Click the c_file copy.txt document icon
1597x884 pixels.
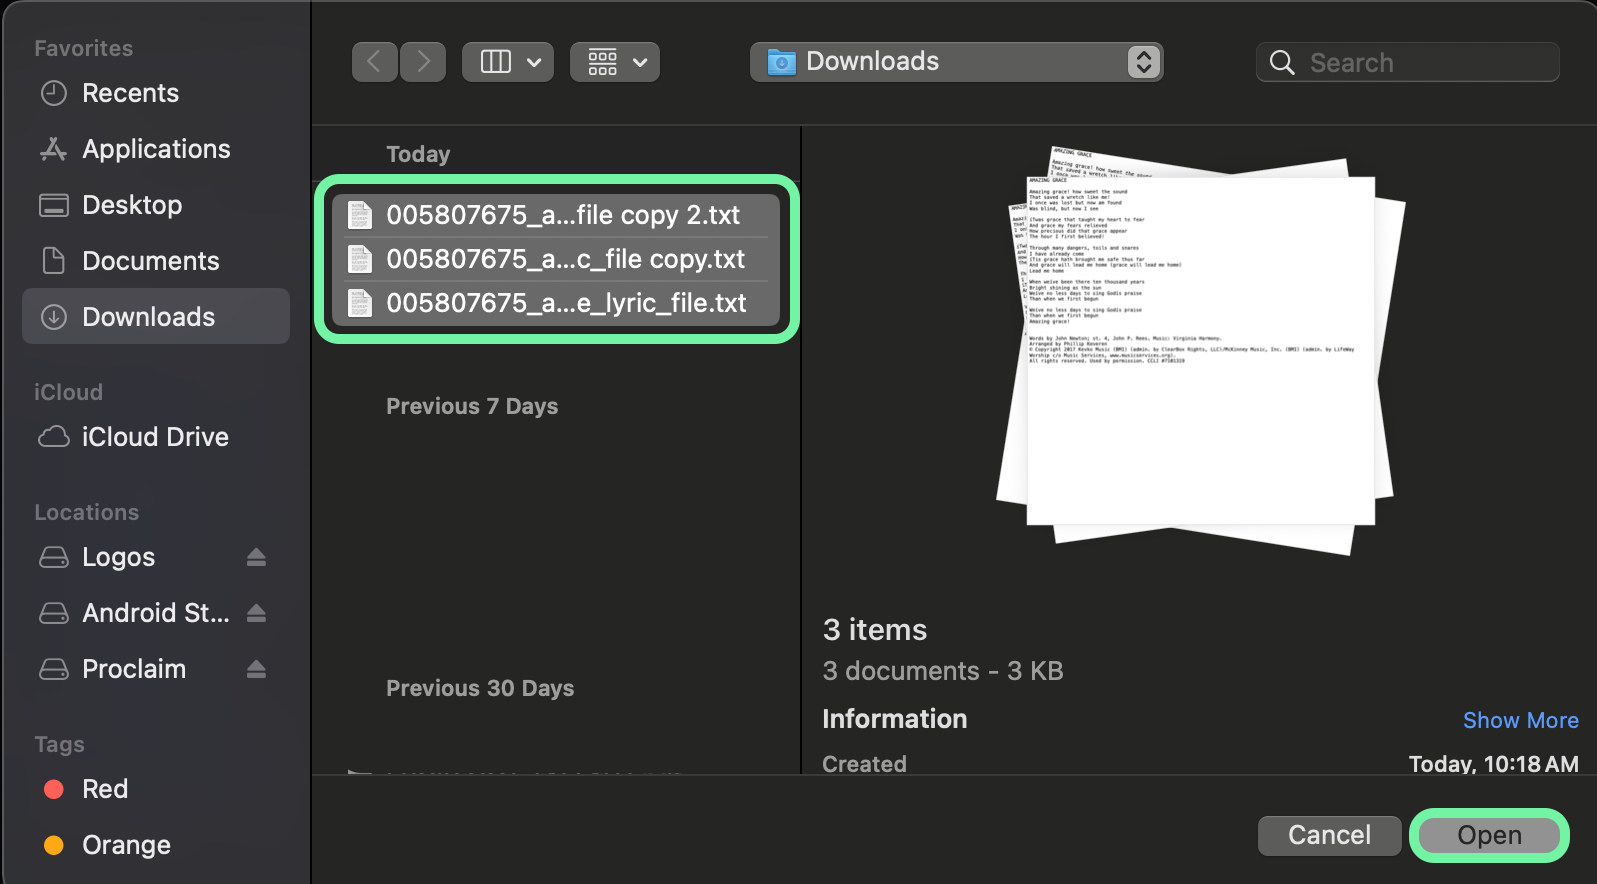tap(360, 259)
